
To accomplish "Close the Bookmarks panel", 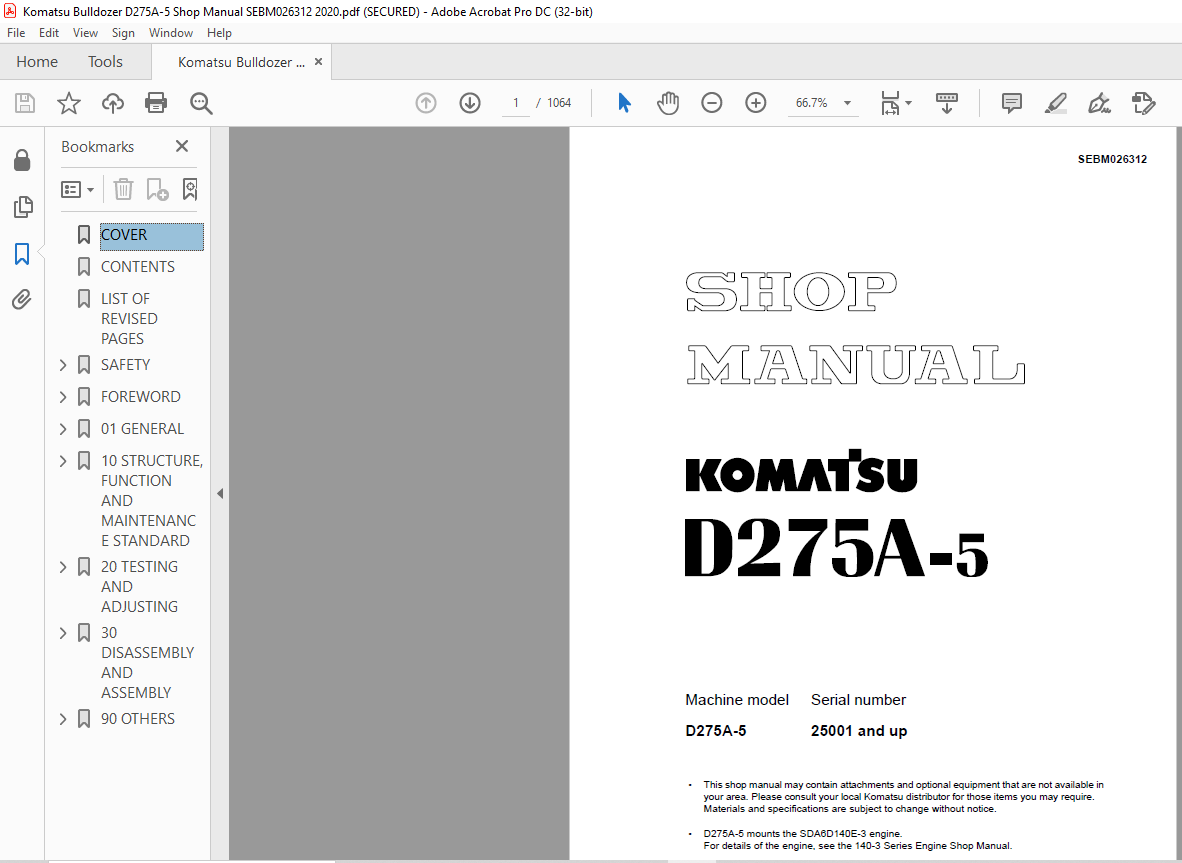I will (182, 146).
